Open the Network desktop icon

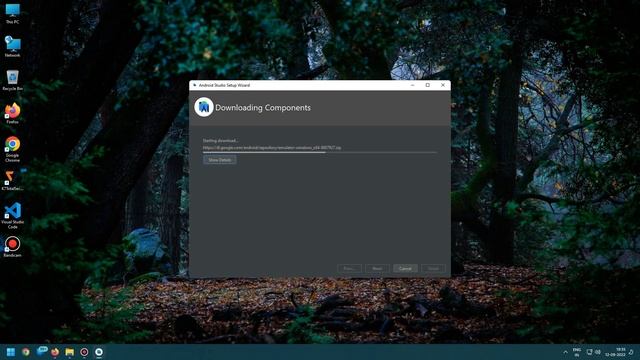tap(12, 47)
